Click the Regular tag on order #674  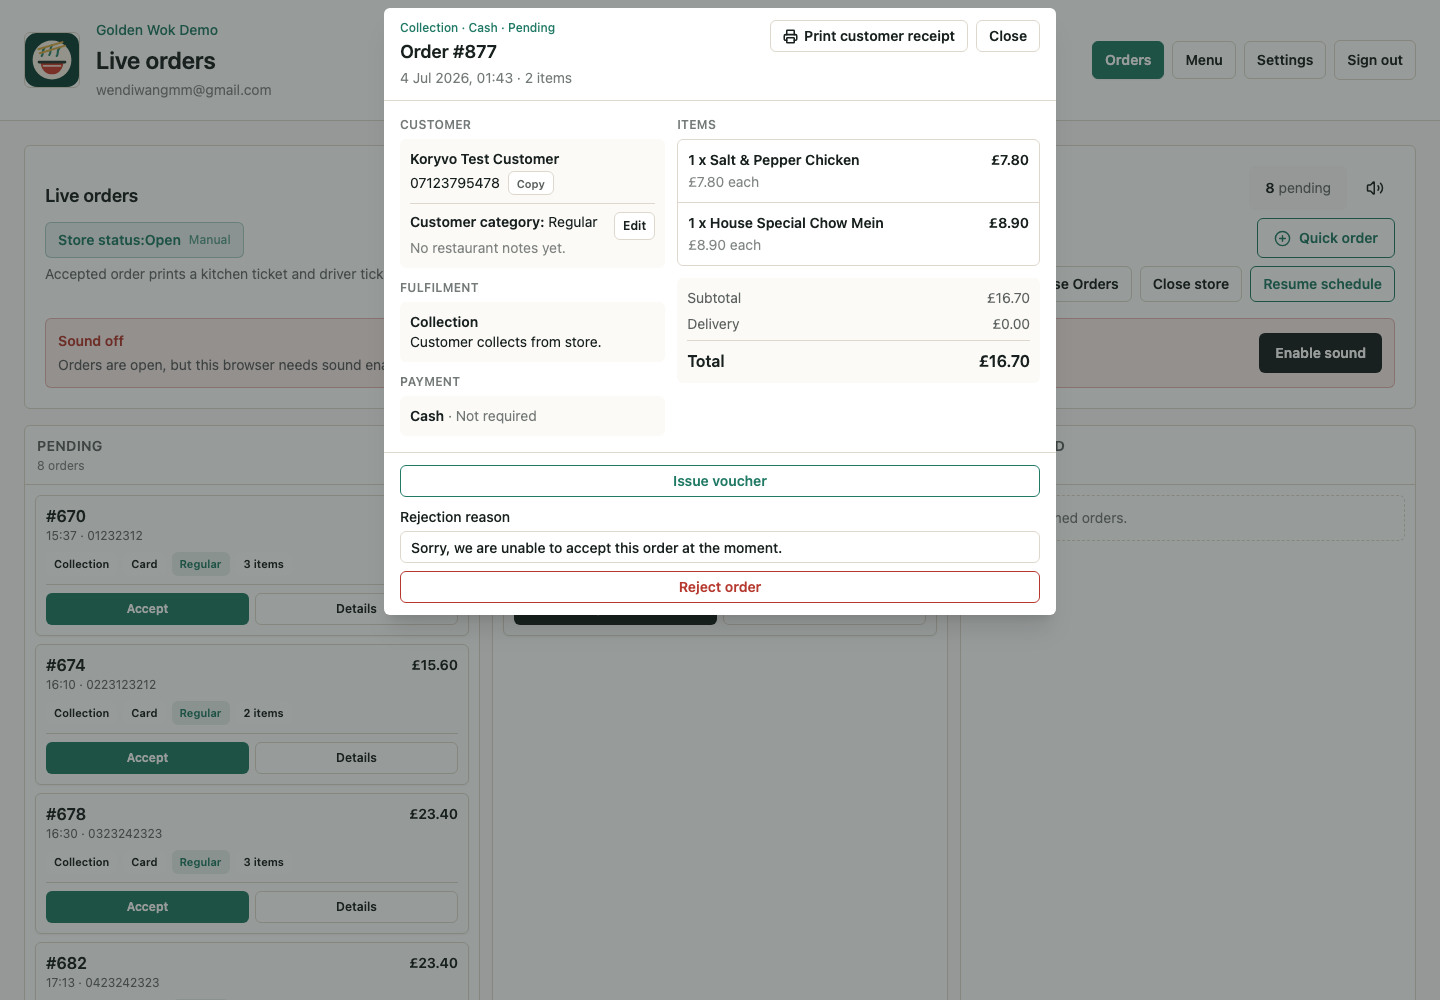tap(200, 713)
